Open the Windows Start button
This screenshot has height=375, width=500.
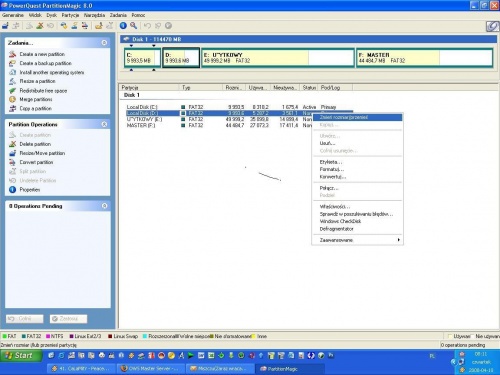[x=21, y=356]
